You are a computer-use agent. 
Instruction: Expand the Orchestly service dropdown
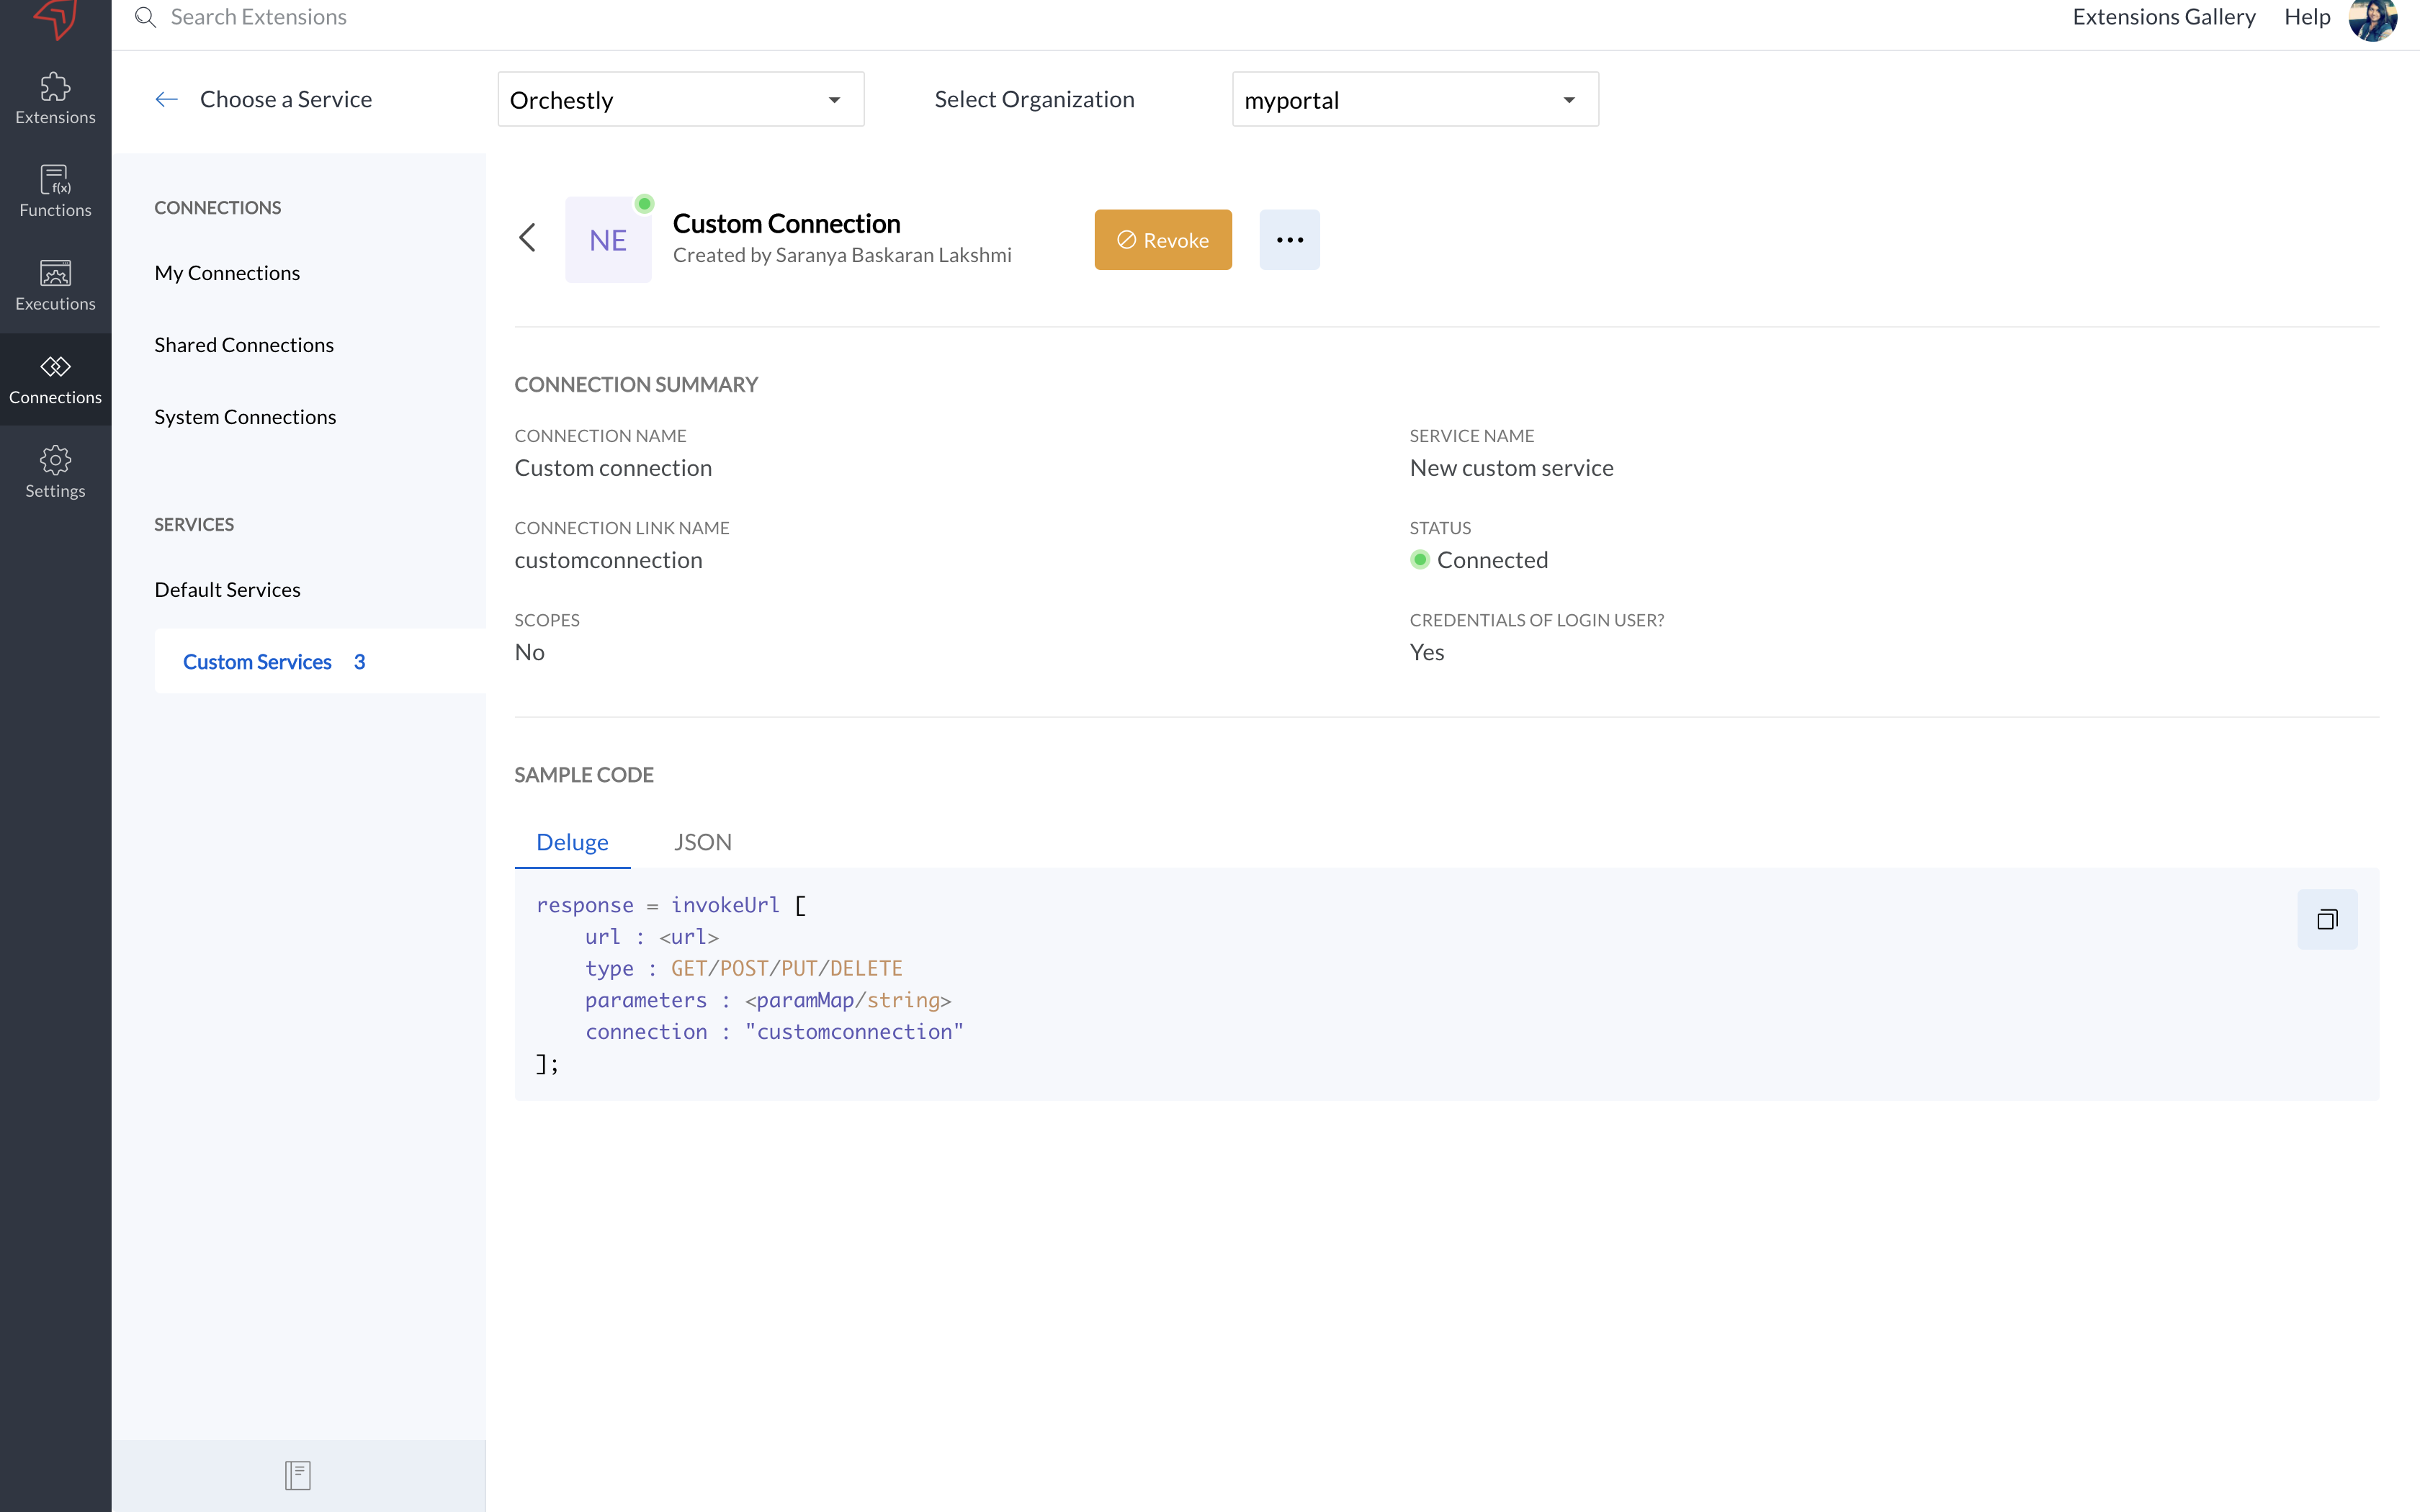pos(680,100)
